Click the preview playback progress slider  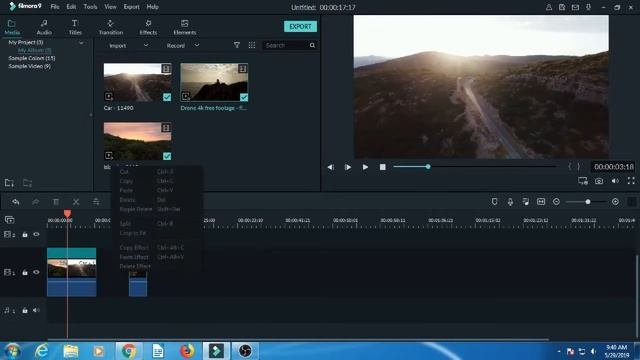click(474, 167)
